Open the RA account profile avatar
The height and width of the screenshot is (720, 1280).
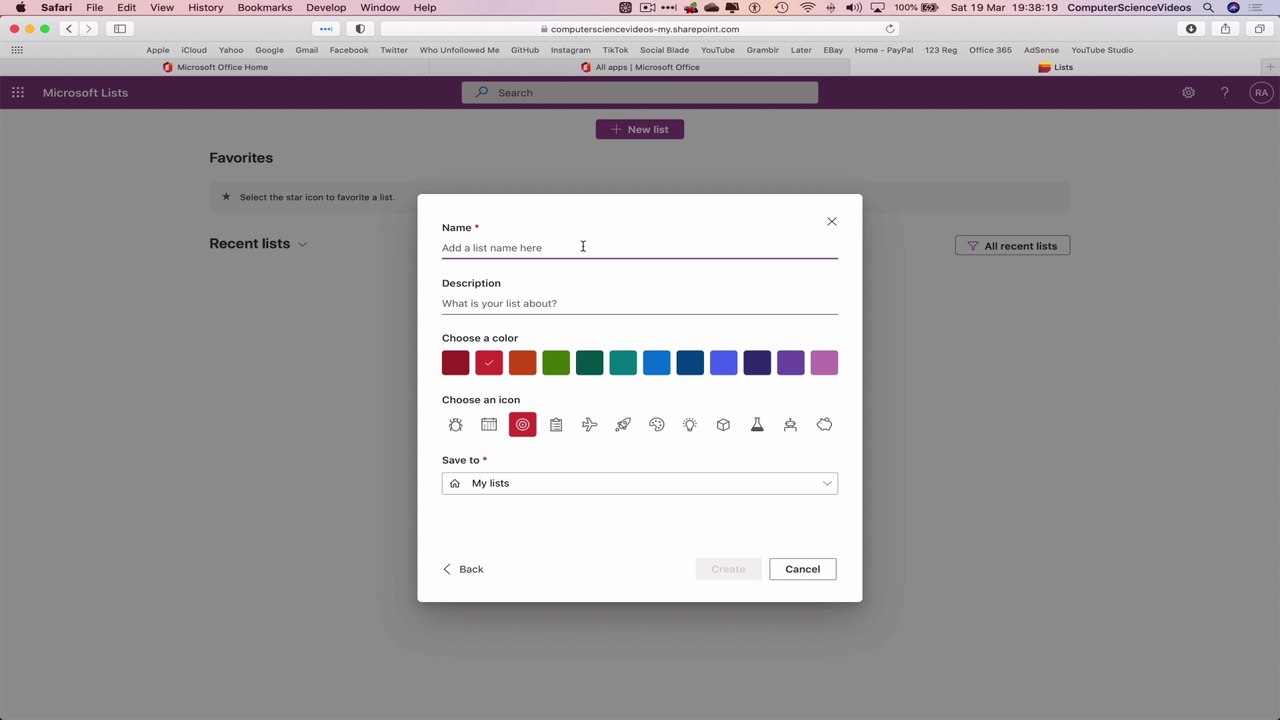coord(1261,93)
